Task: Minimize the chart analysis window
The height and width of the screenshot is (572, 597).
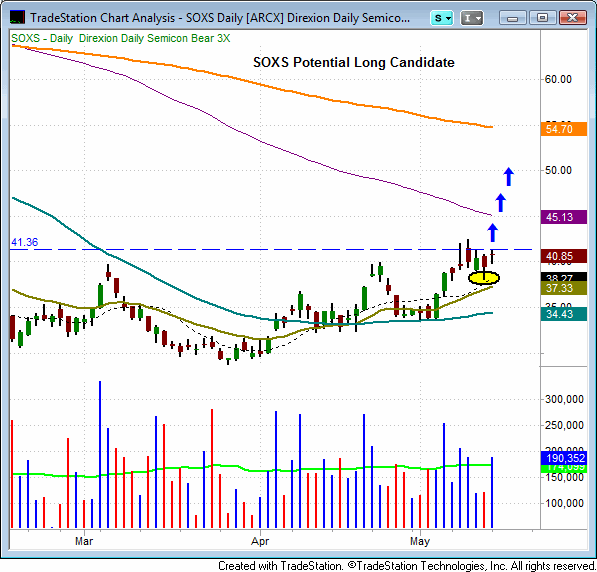Action: (x=512, y=18)
